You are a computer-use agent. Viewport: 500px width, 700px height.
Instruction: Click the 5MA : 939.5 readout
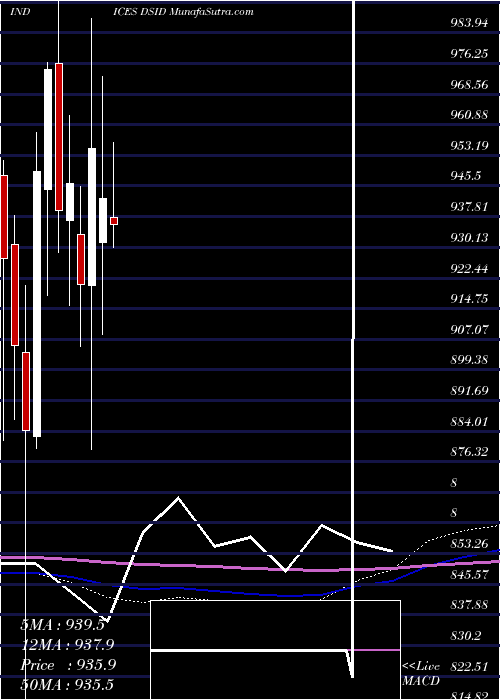[x=63, y=625]
